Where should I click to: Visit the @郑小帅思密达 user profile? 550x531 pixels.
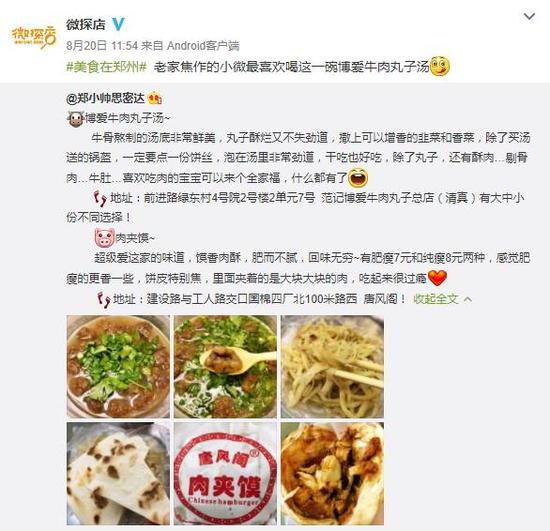click(105, 99)
